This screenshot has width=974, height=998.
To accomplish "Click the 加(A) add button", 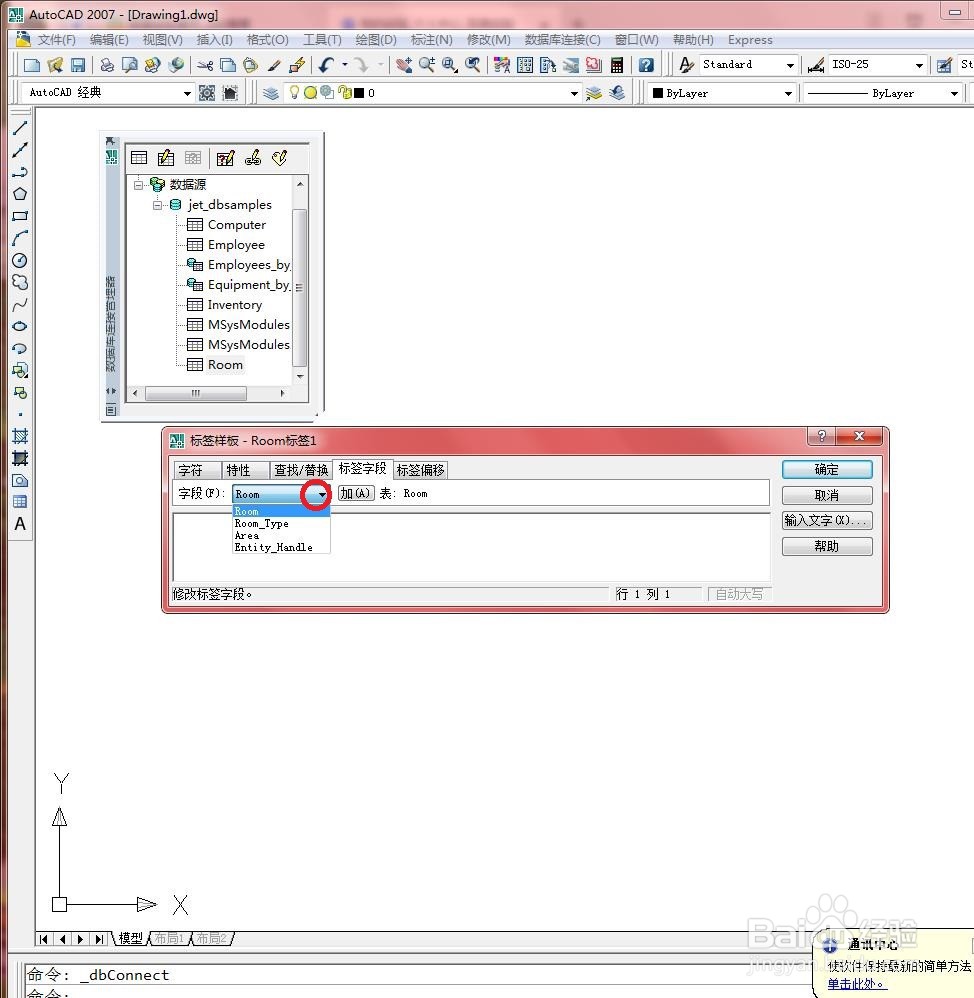I will click(356, 493).
